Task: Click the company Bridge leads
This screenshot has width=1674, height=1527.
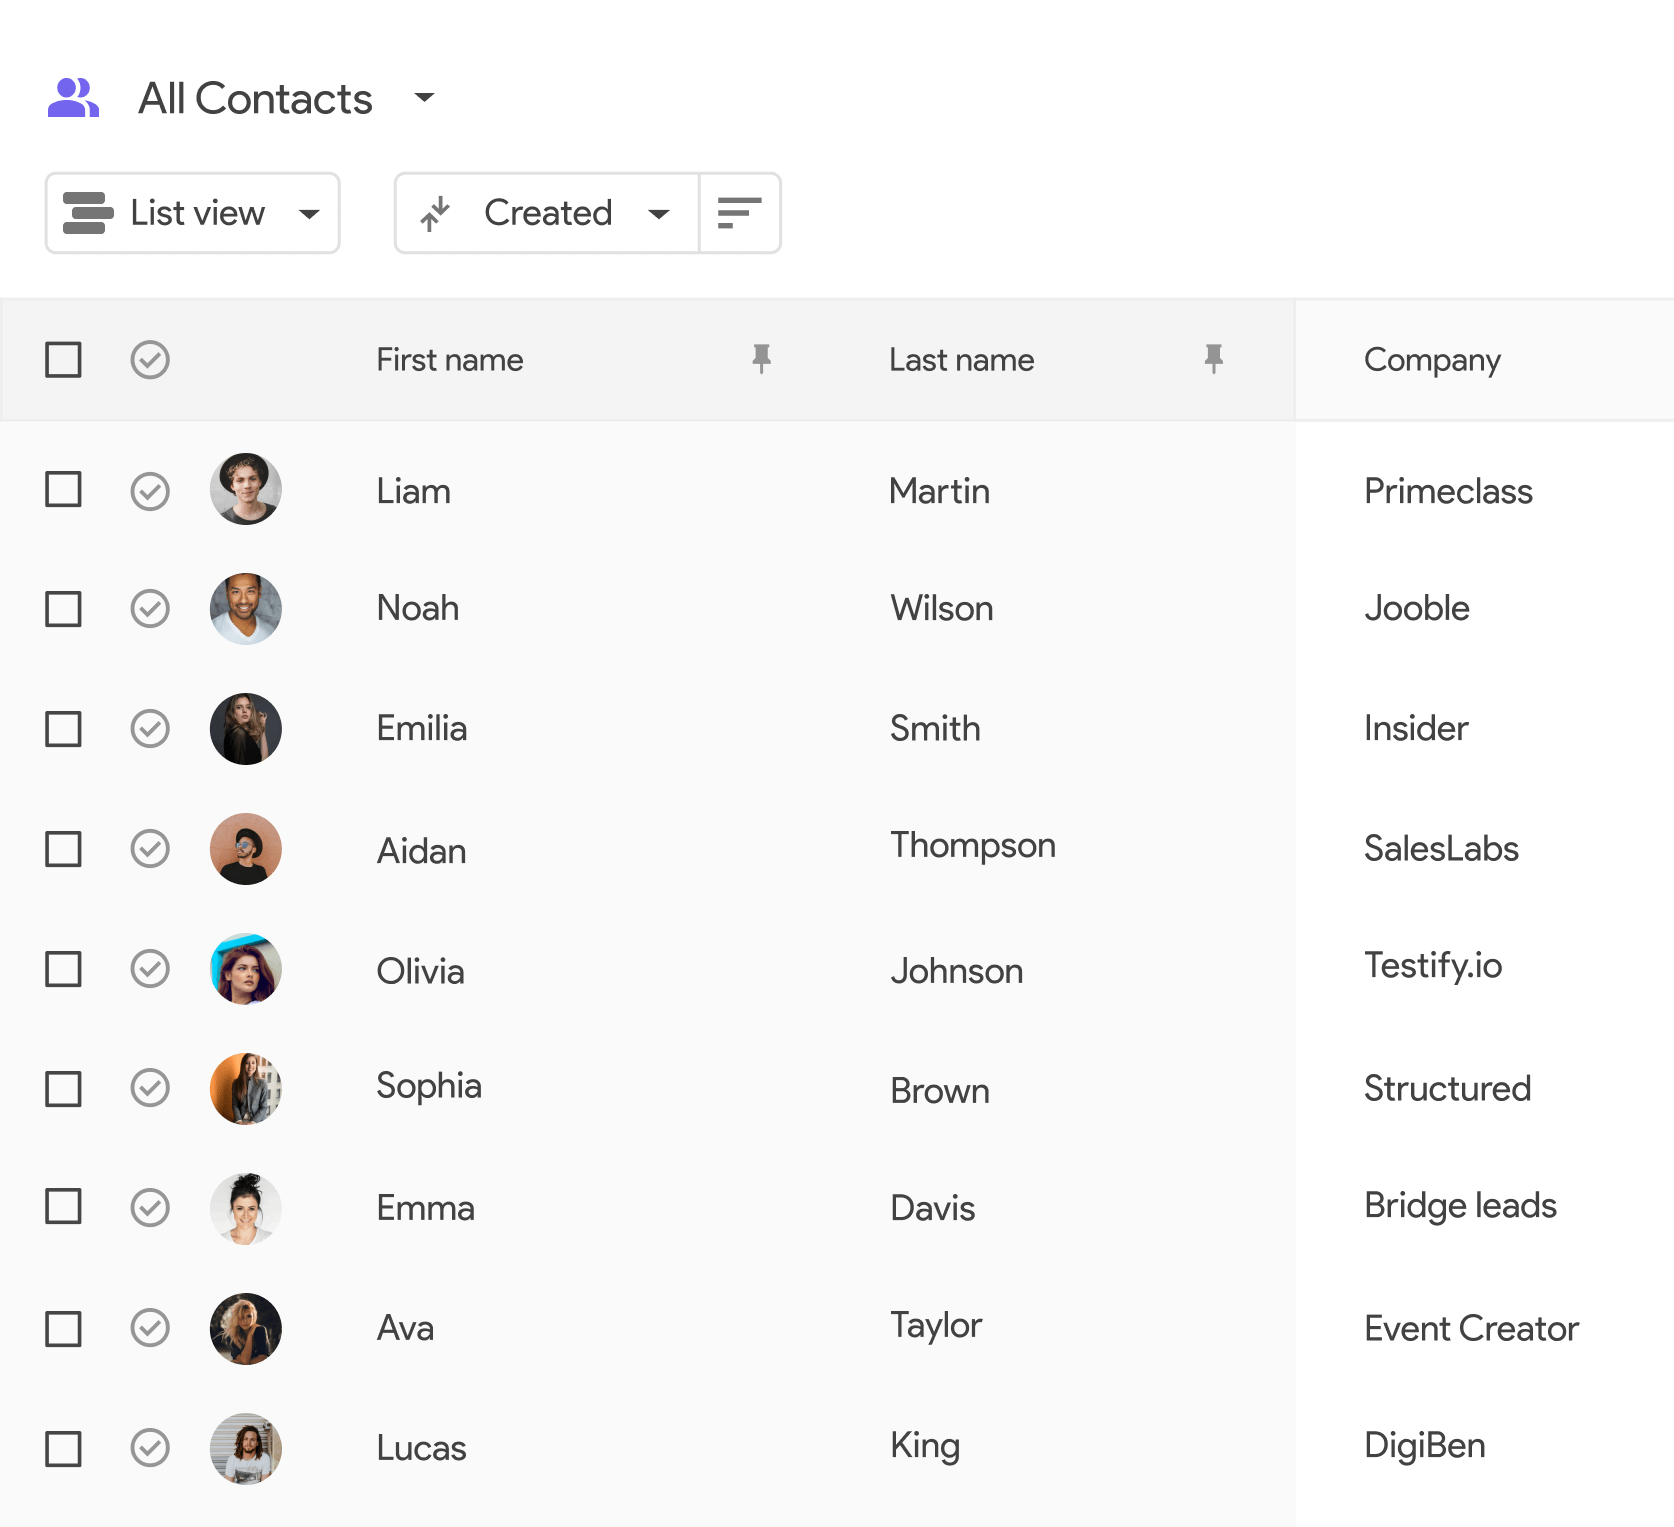Action: pyautogui.click(x=1460, y=1206)
